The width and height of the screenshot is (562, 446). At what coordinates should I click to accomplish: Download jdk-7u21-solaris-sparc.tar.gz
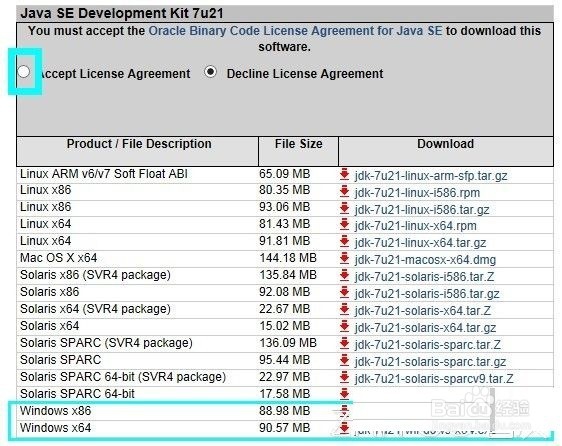pos(430,361)
